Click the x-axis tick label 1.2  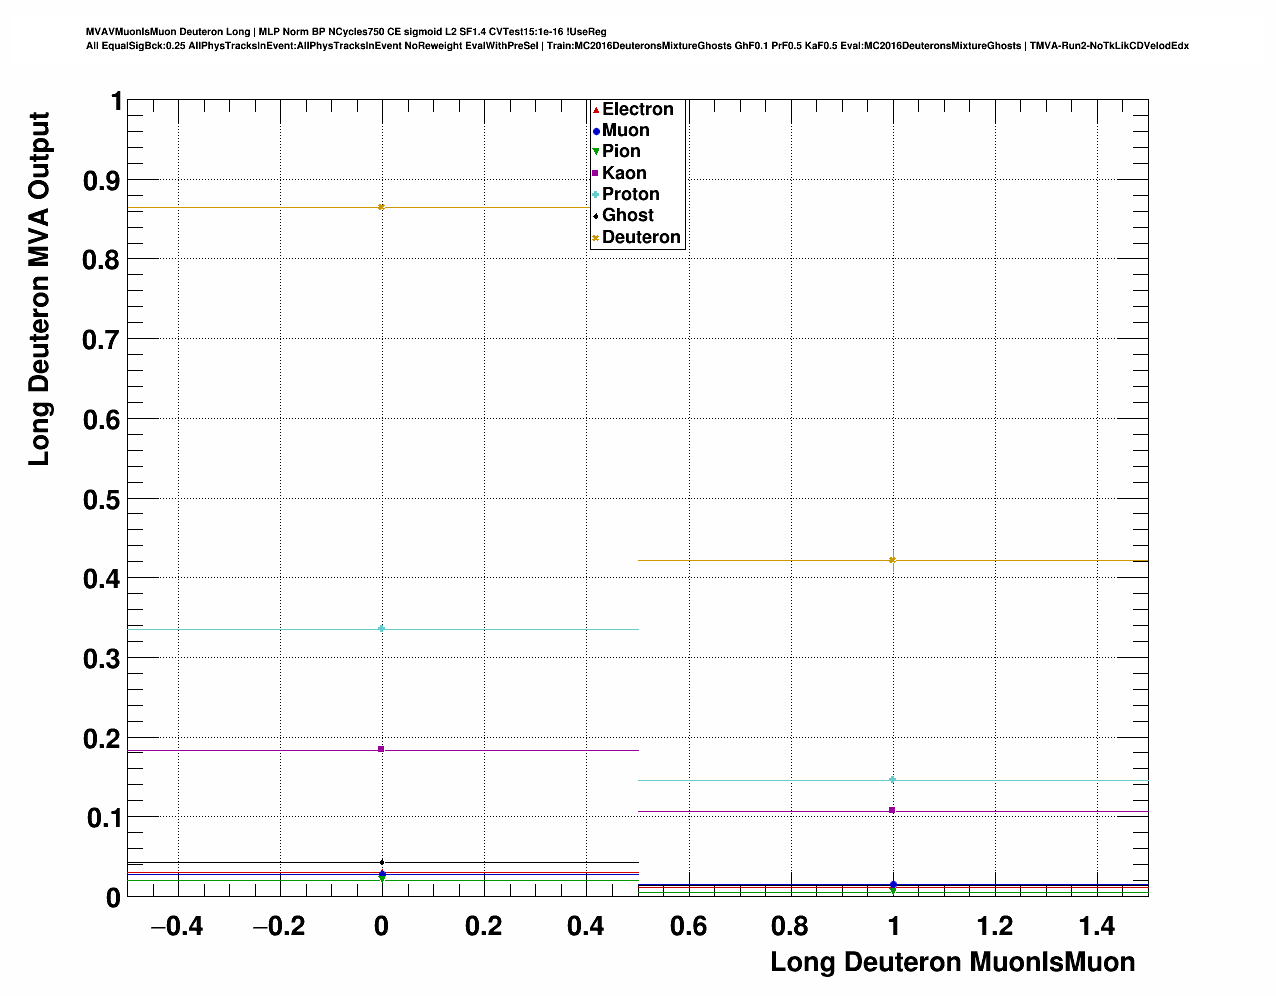(995, 927)
